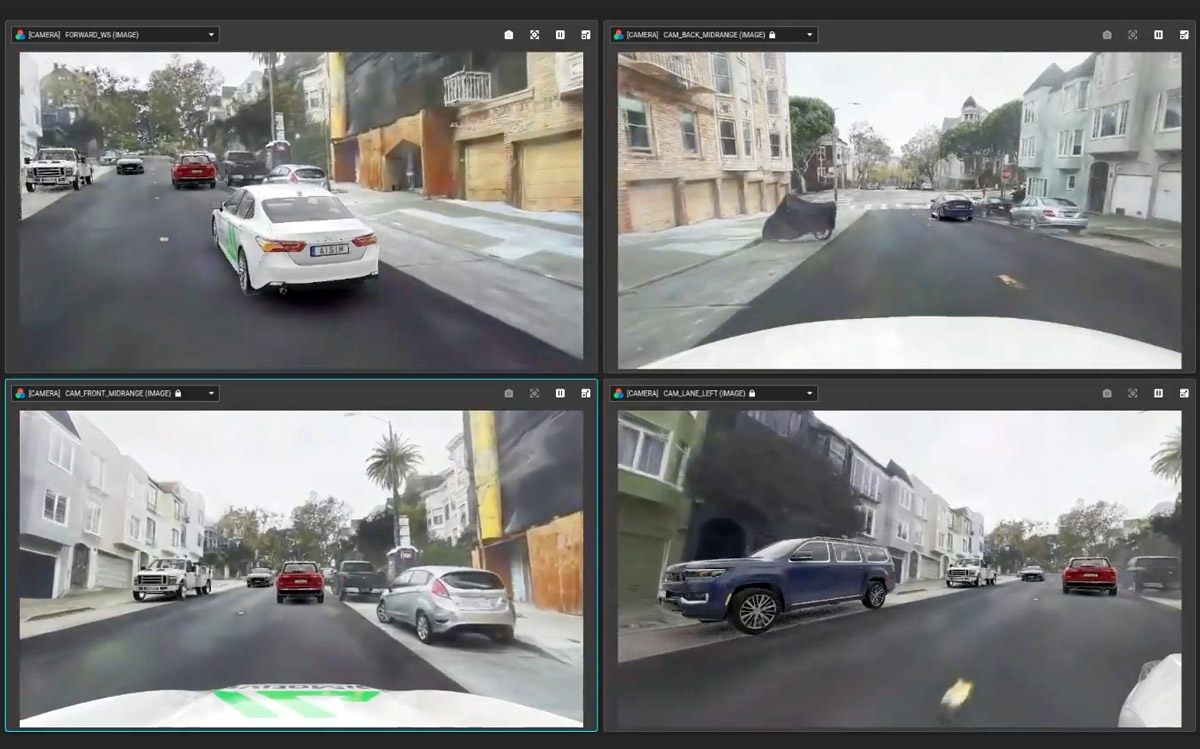Image resolution: width=1200 pixels, height=749 pixels.
Task: Open layout options for the FORWARD_WS panel
Action: [586, 35]
